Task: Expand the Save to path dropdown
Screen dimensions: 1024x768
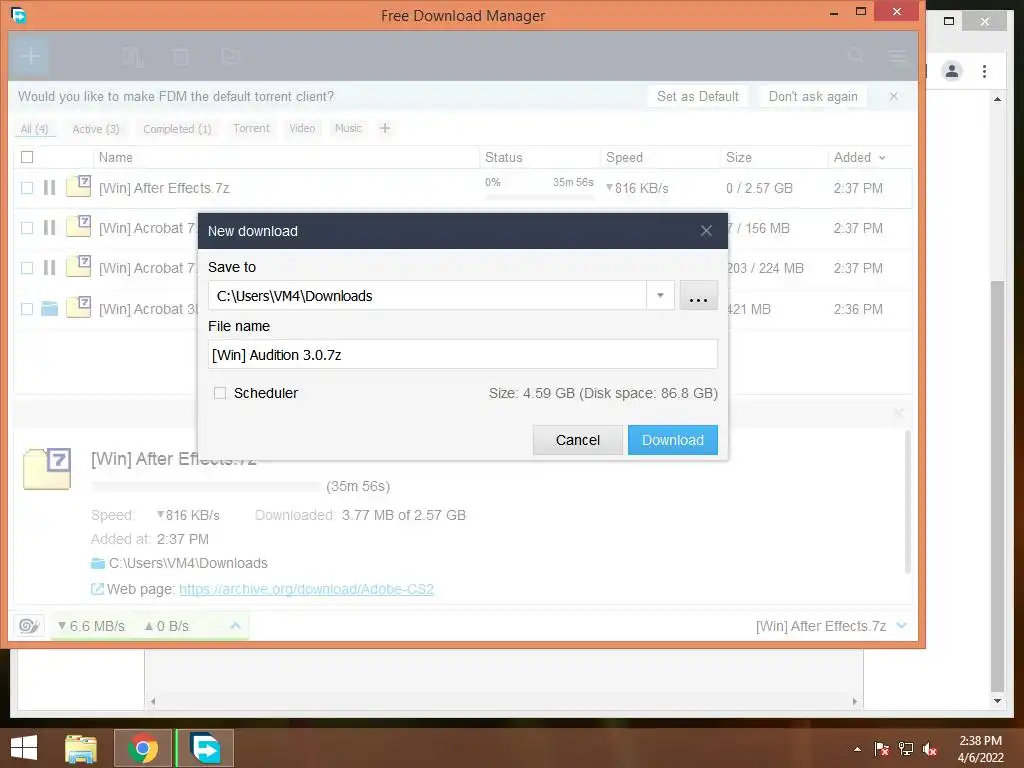Action: [x=660, y=296]
